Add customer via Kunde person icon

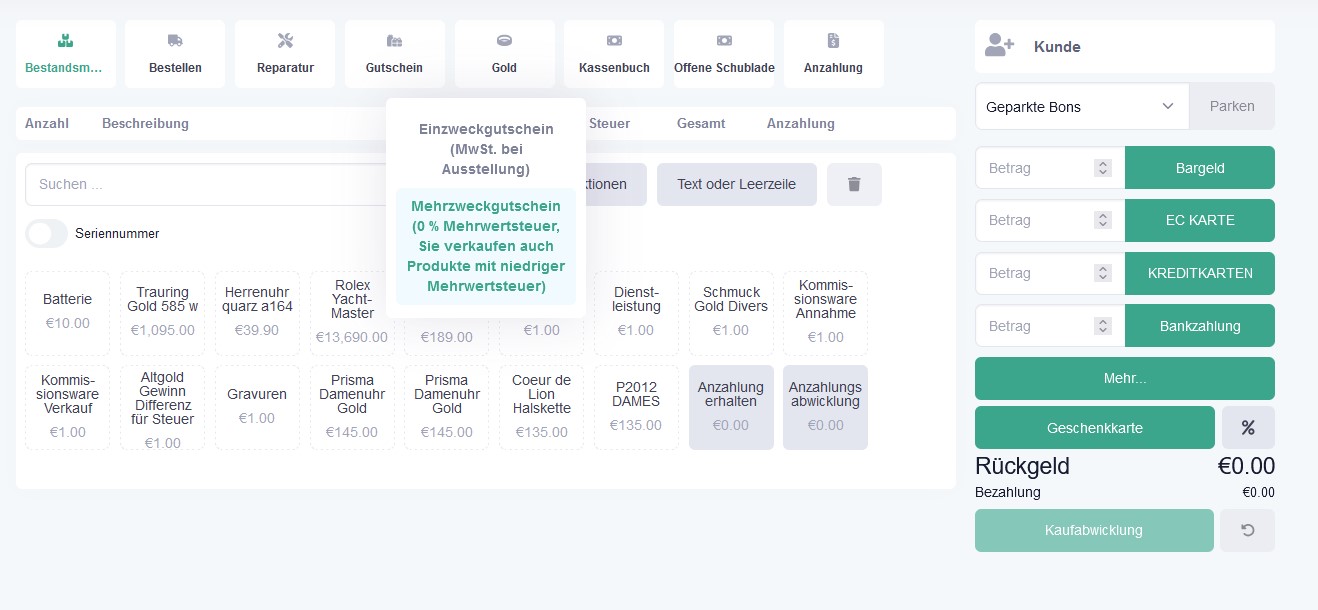(999, 46)
